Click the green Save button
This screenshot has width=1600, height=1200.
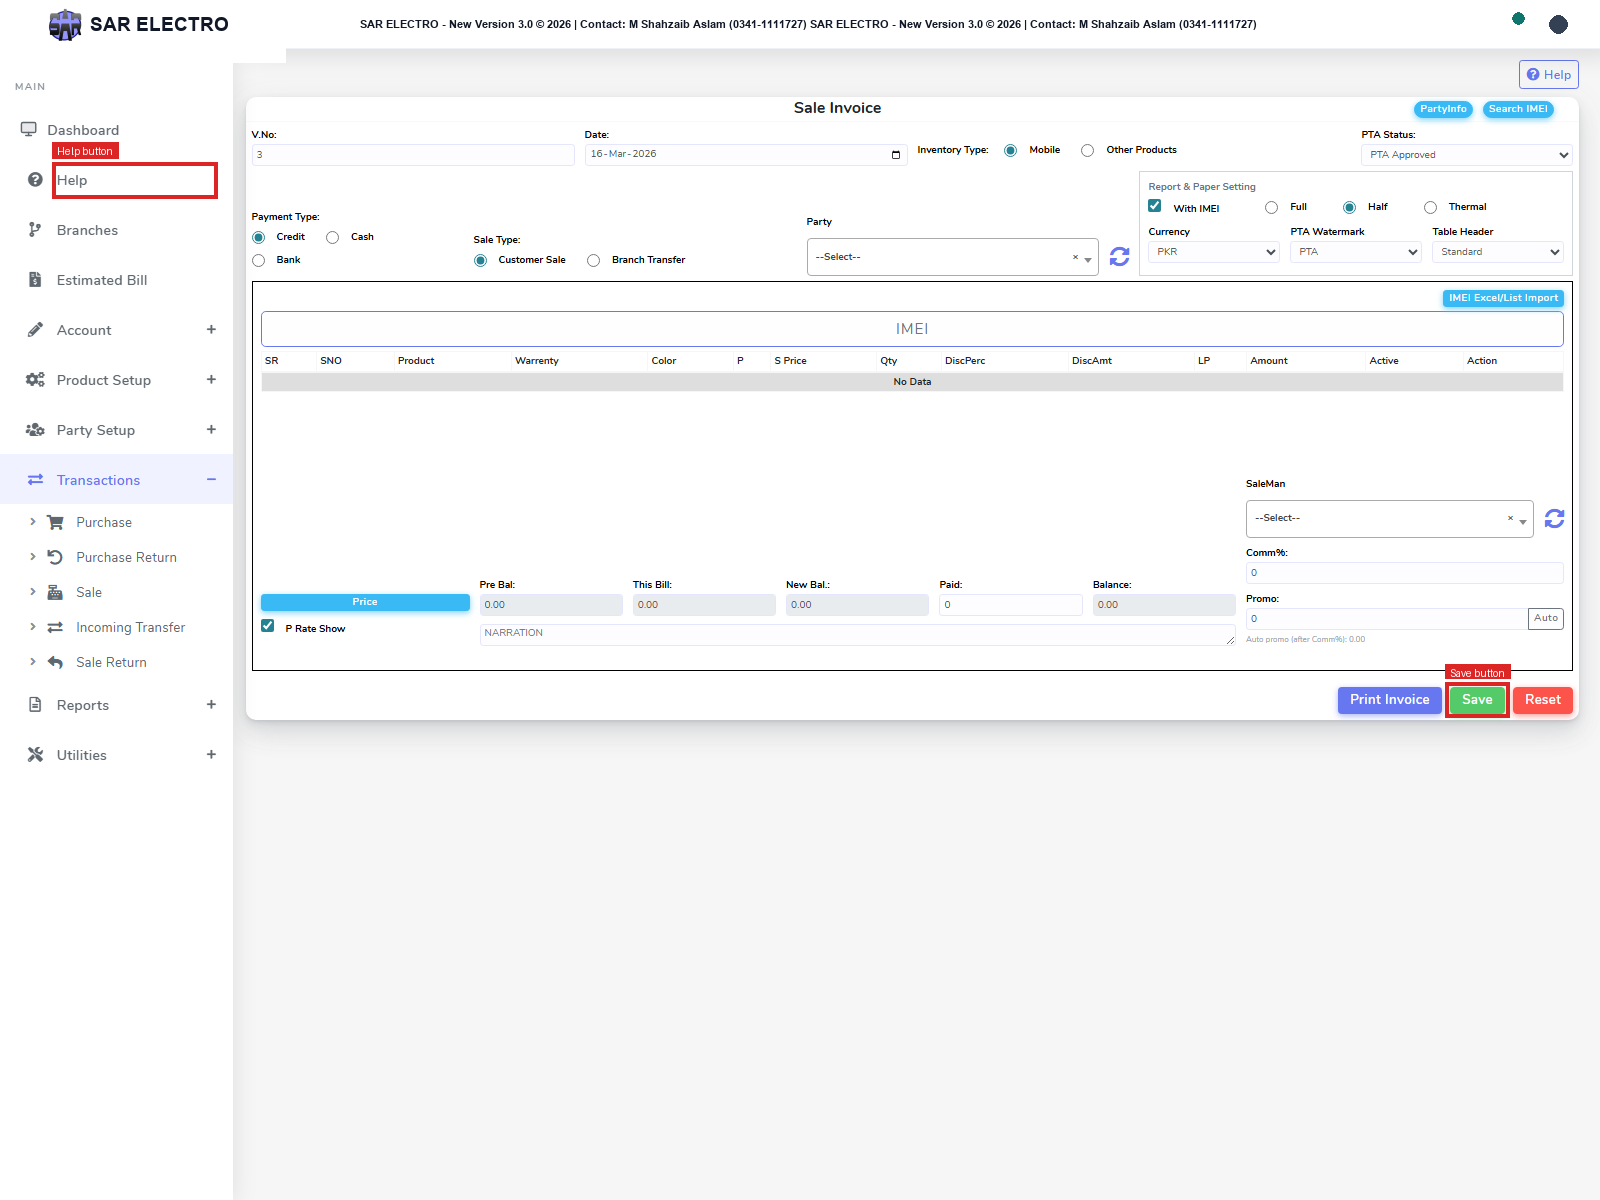coord(1477,700)
